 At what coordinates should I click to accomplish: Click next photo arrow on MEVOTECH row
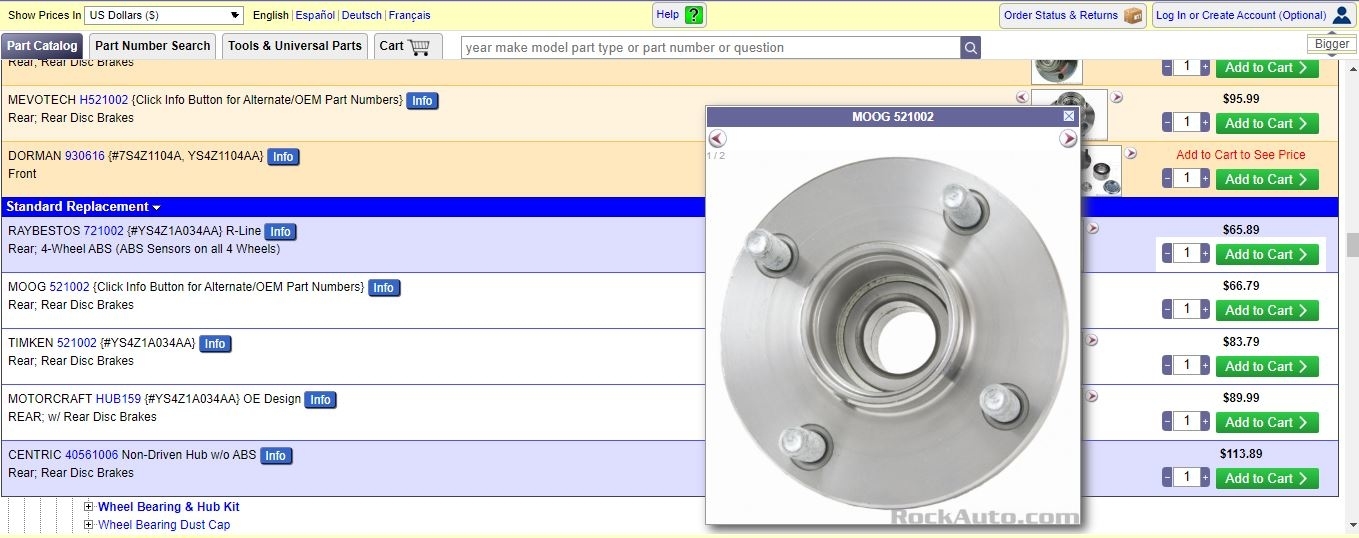tap(1117, 97)
